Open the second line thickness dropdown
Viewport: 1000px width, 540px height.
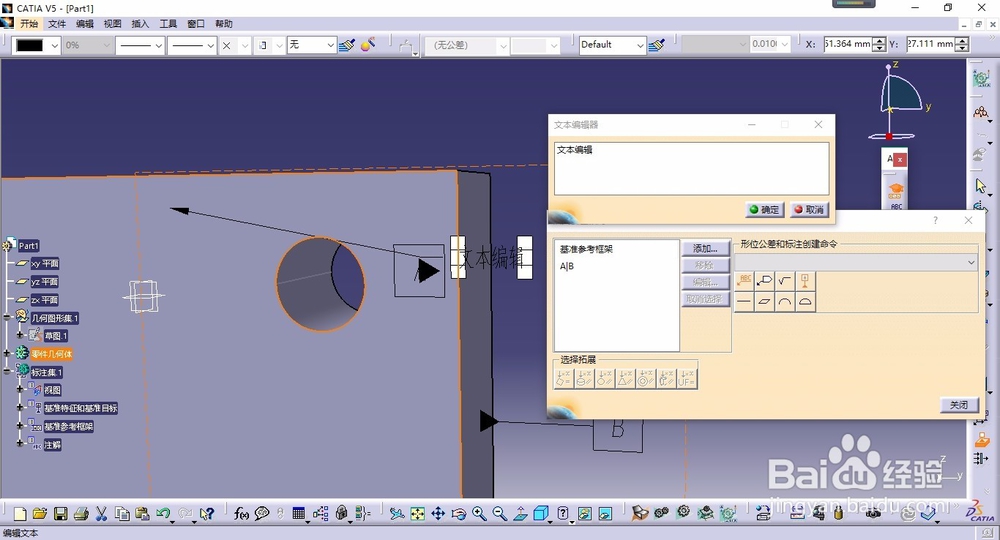click(210, 46)
